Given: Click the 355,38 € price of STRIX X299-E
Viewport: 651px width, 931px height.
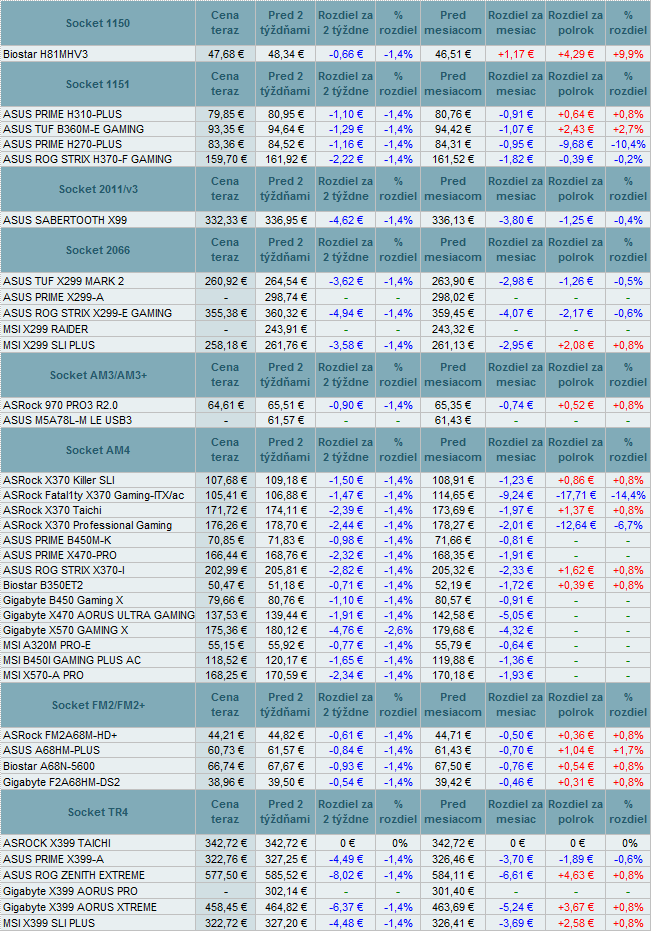Looking at the screenshot, I should tap(226, 314).
